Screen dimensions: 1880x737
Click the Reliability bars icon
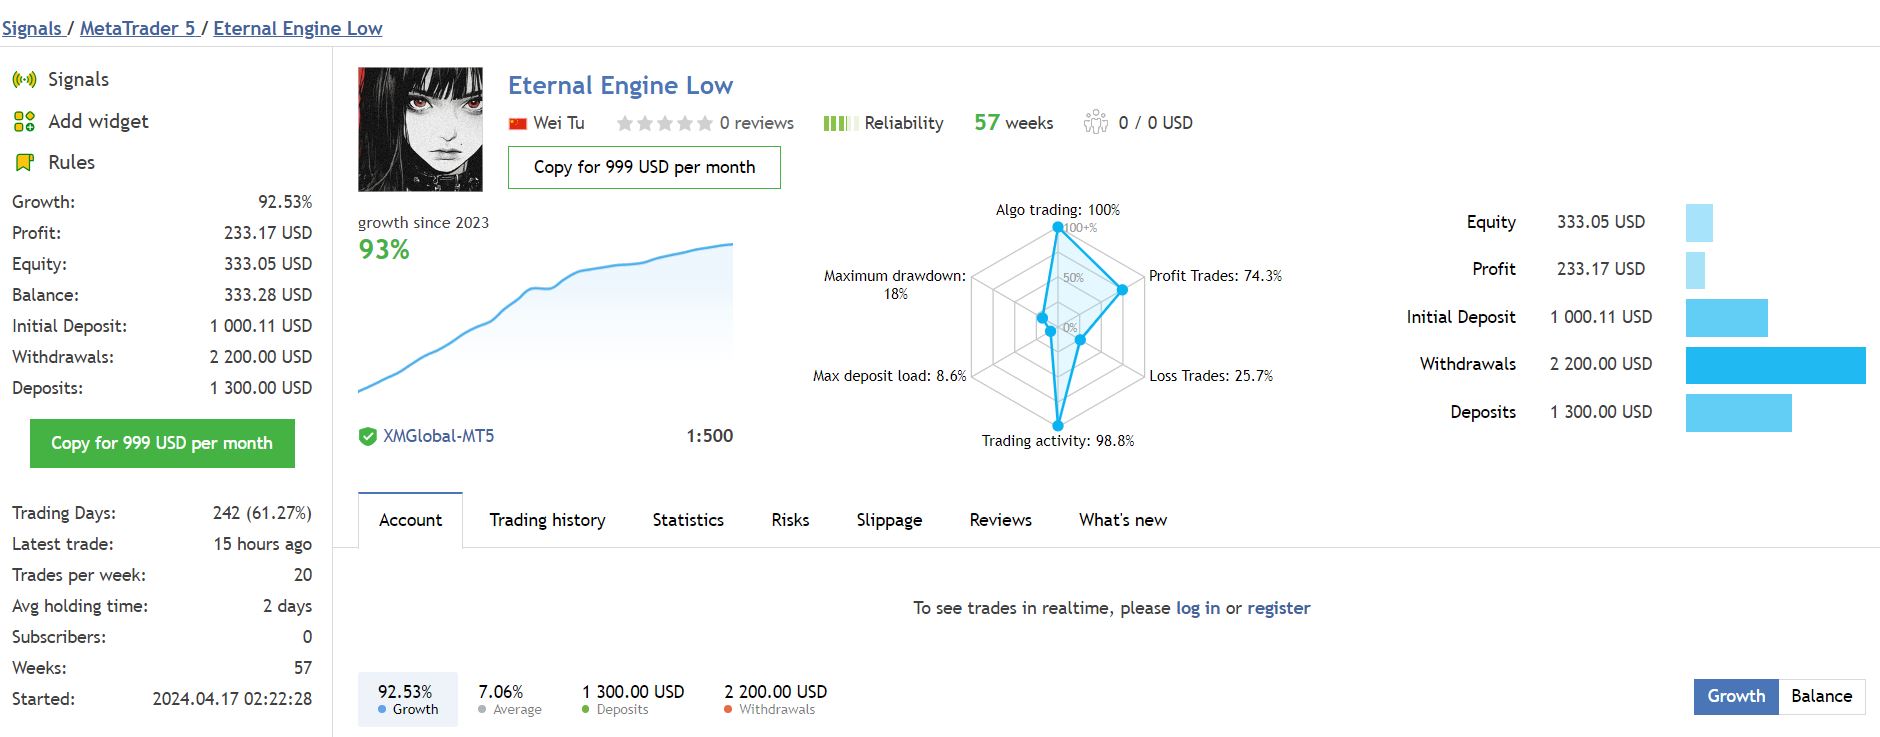coord(839,124)
